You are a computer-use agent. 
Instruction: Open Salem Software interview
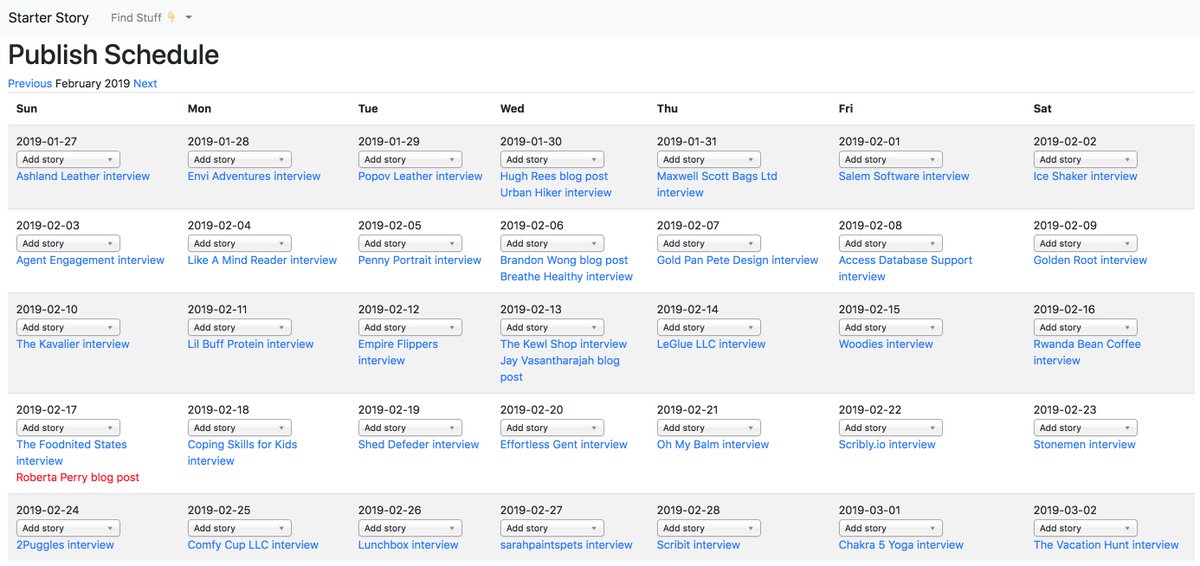(x=904, y=176)
